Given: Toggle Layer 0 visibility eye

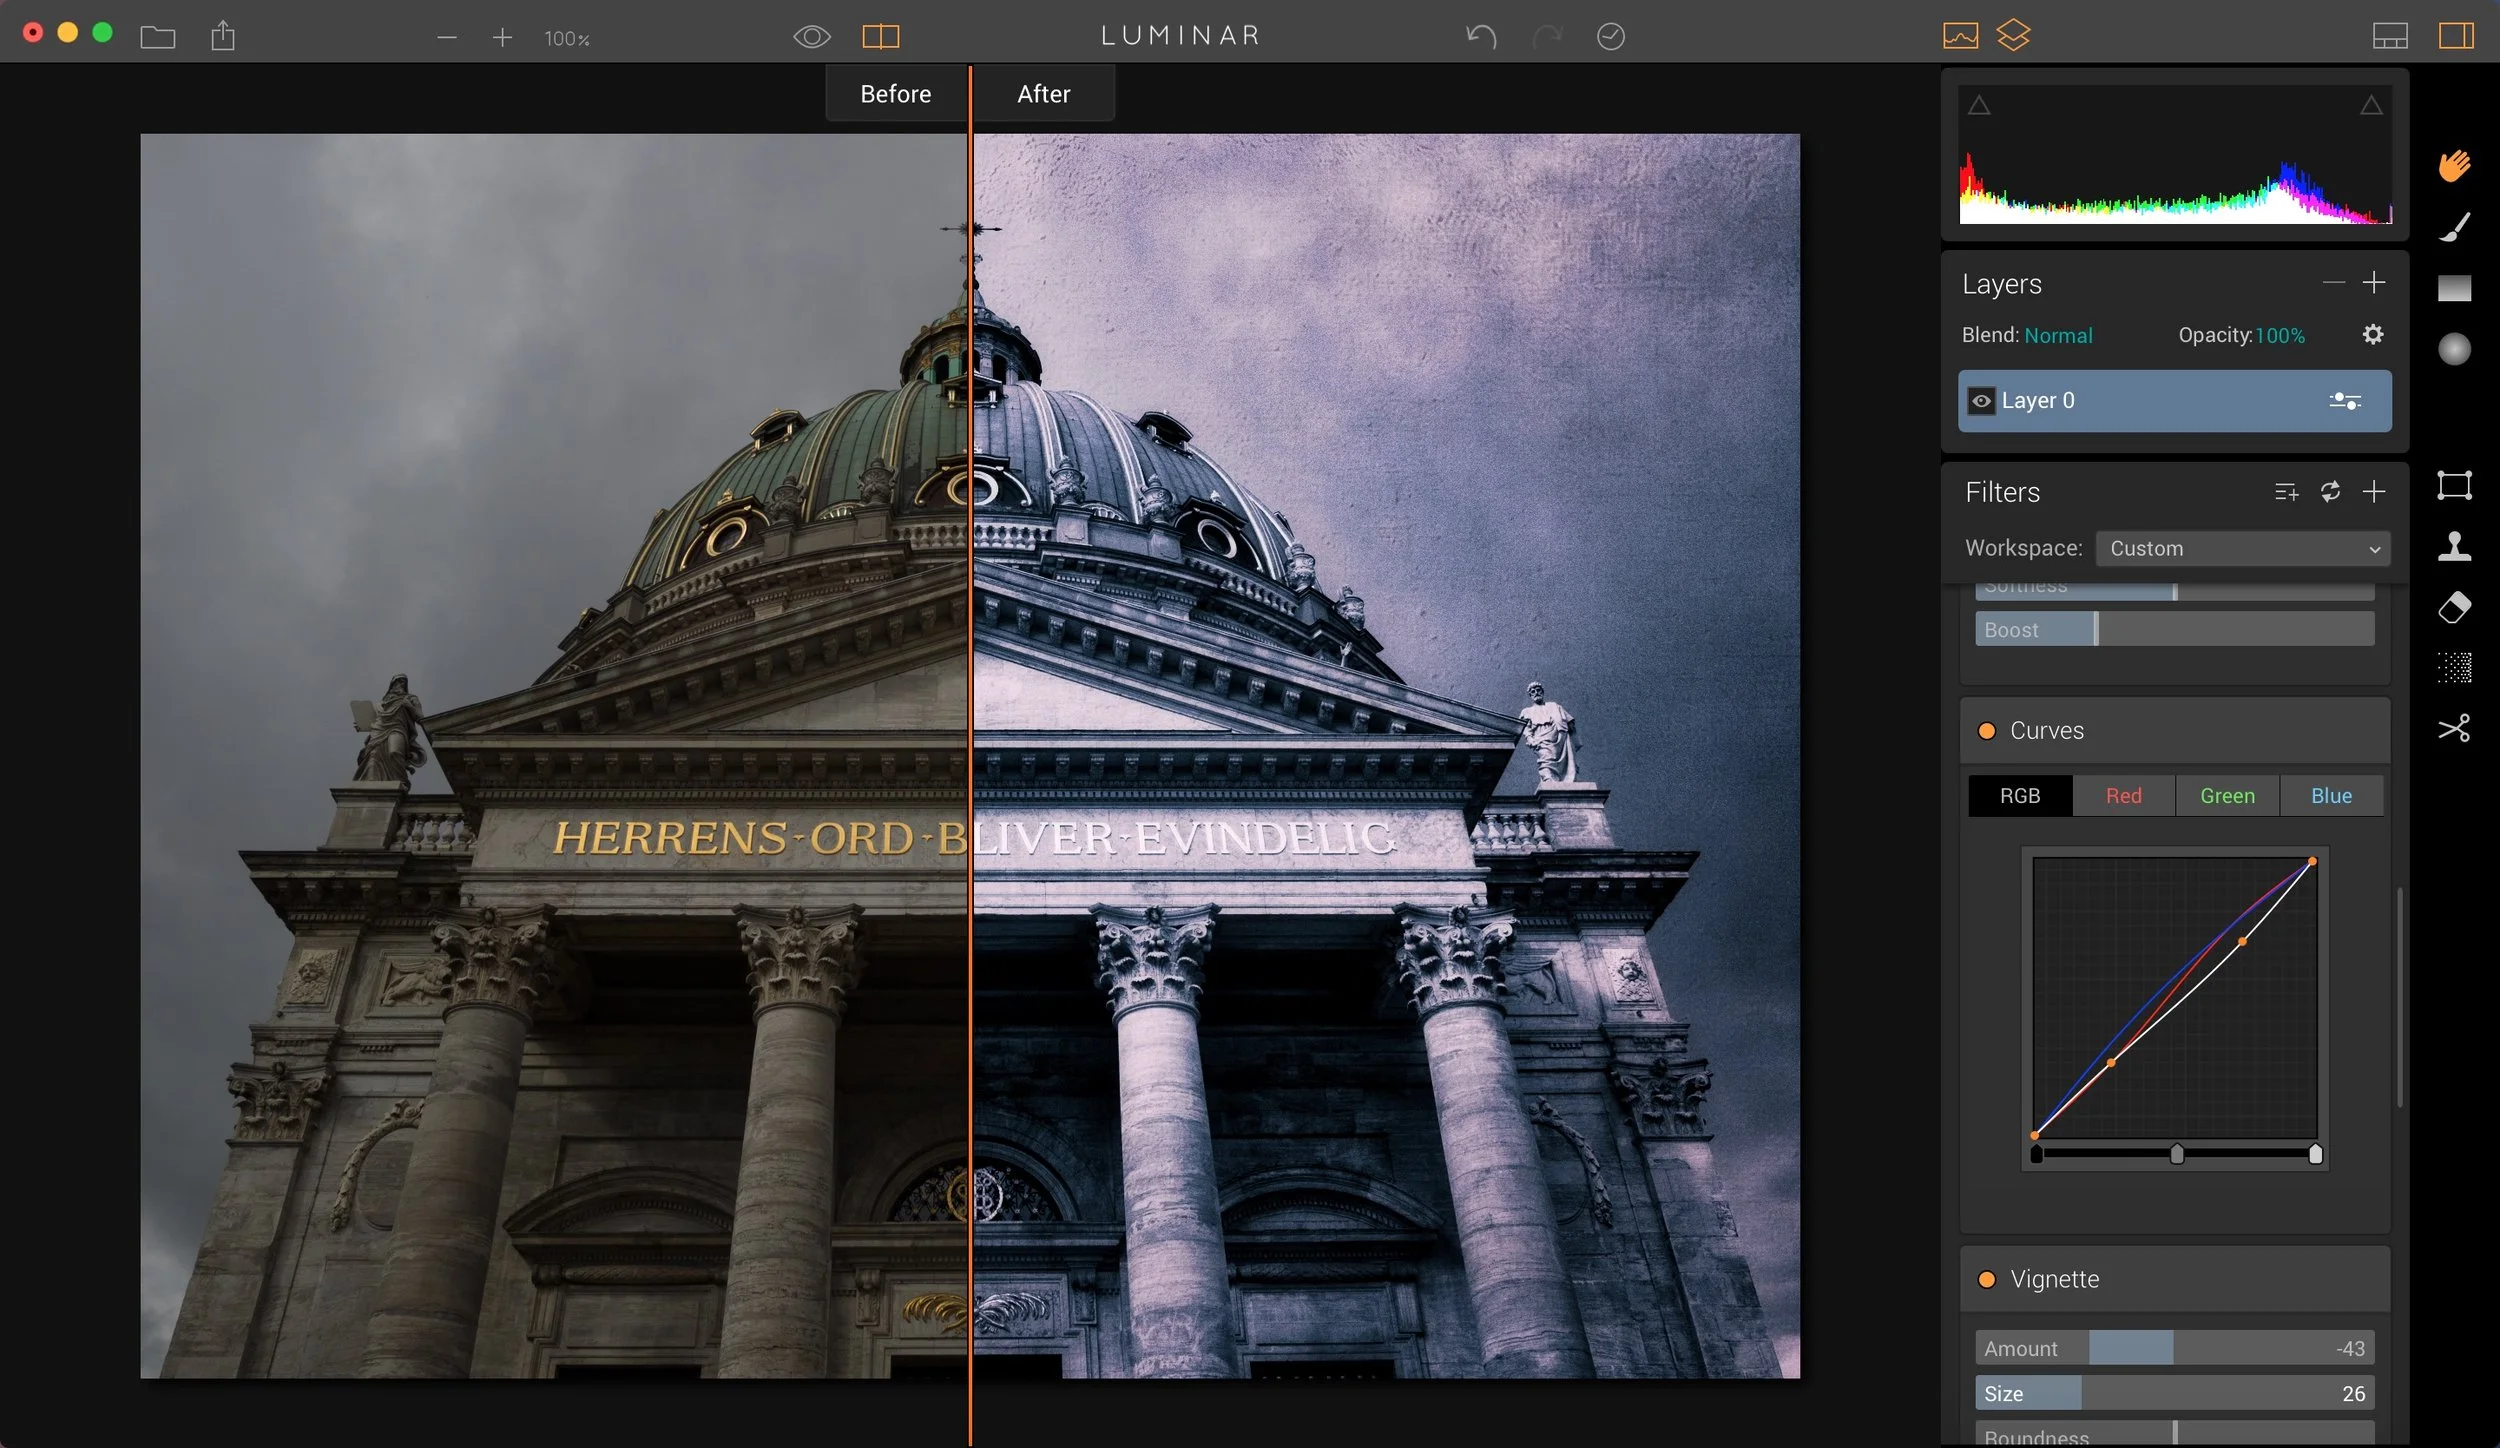Looking at the screenshot, I should click(x=1980, y=401).
